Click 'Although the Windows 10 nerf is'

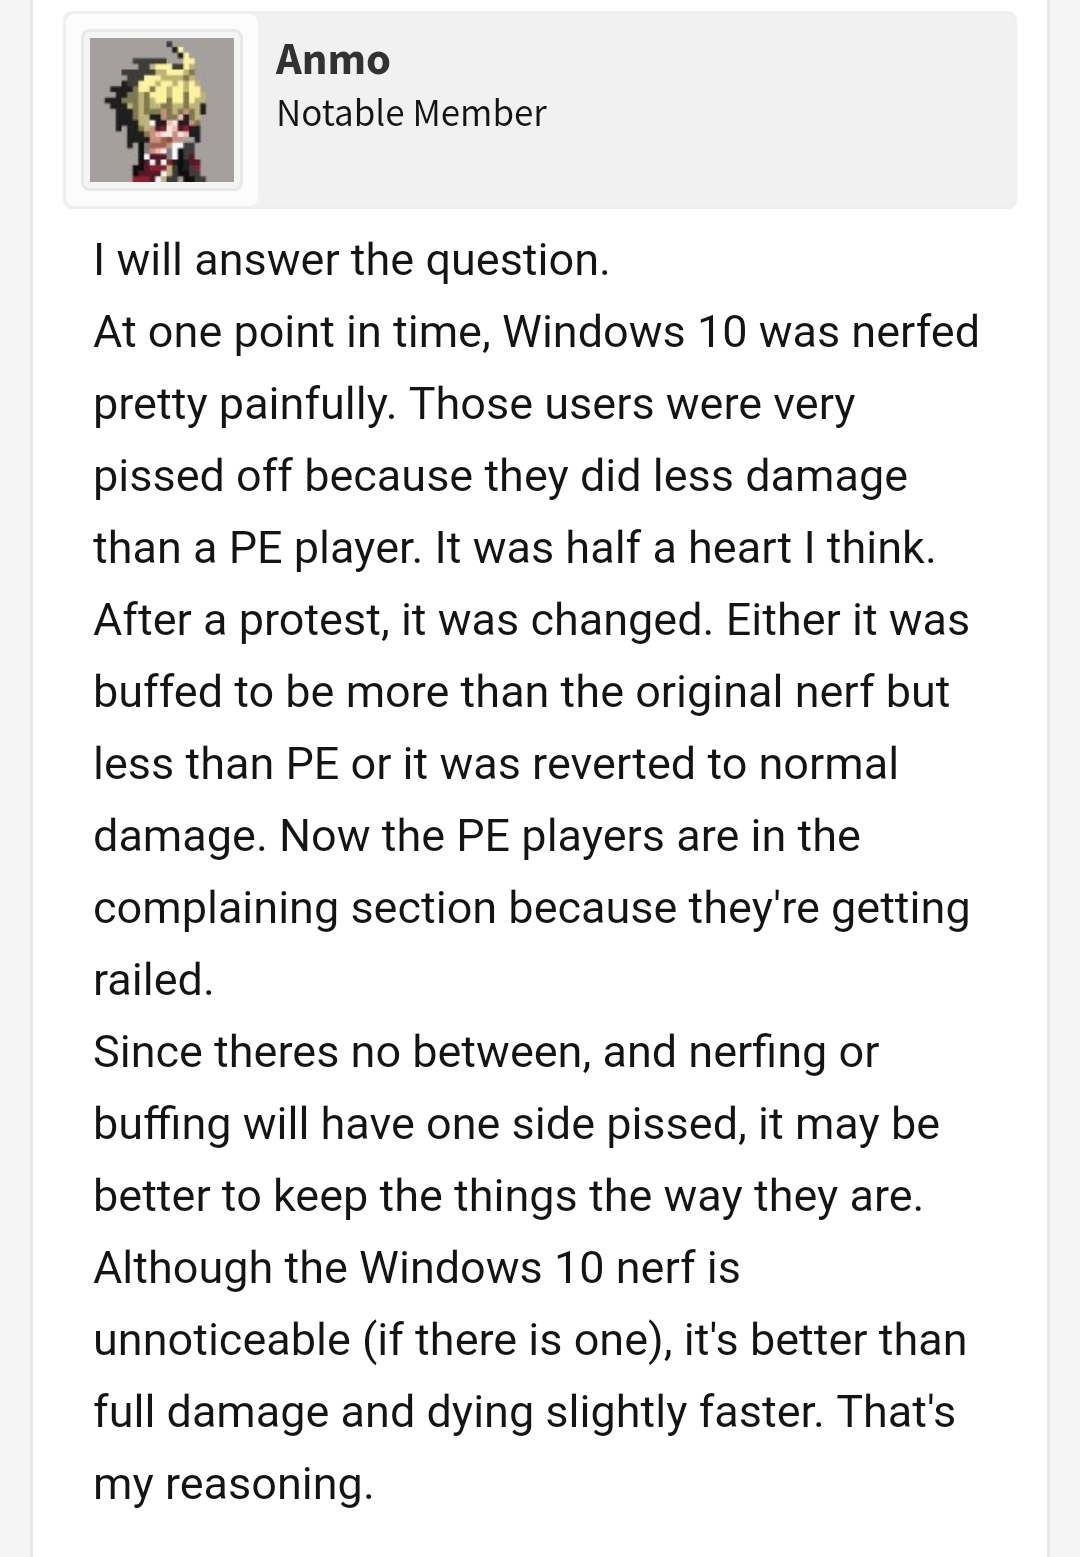tap(416, 1268)
